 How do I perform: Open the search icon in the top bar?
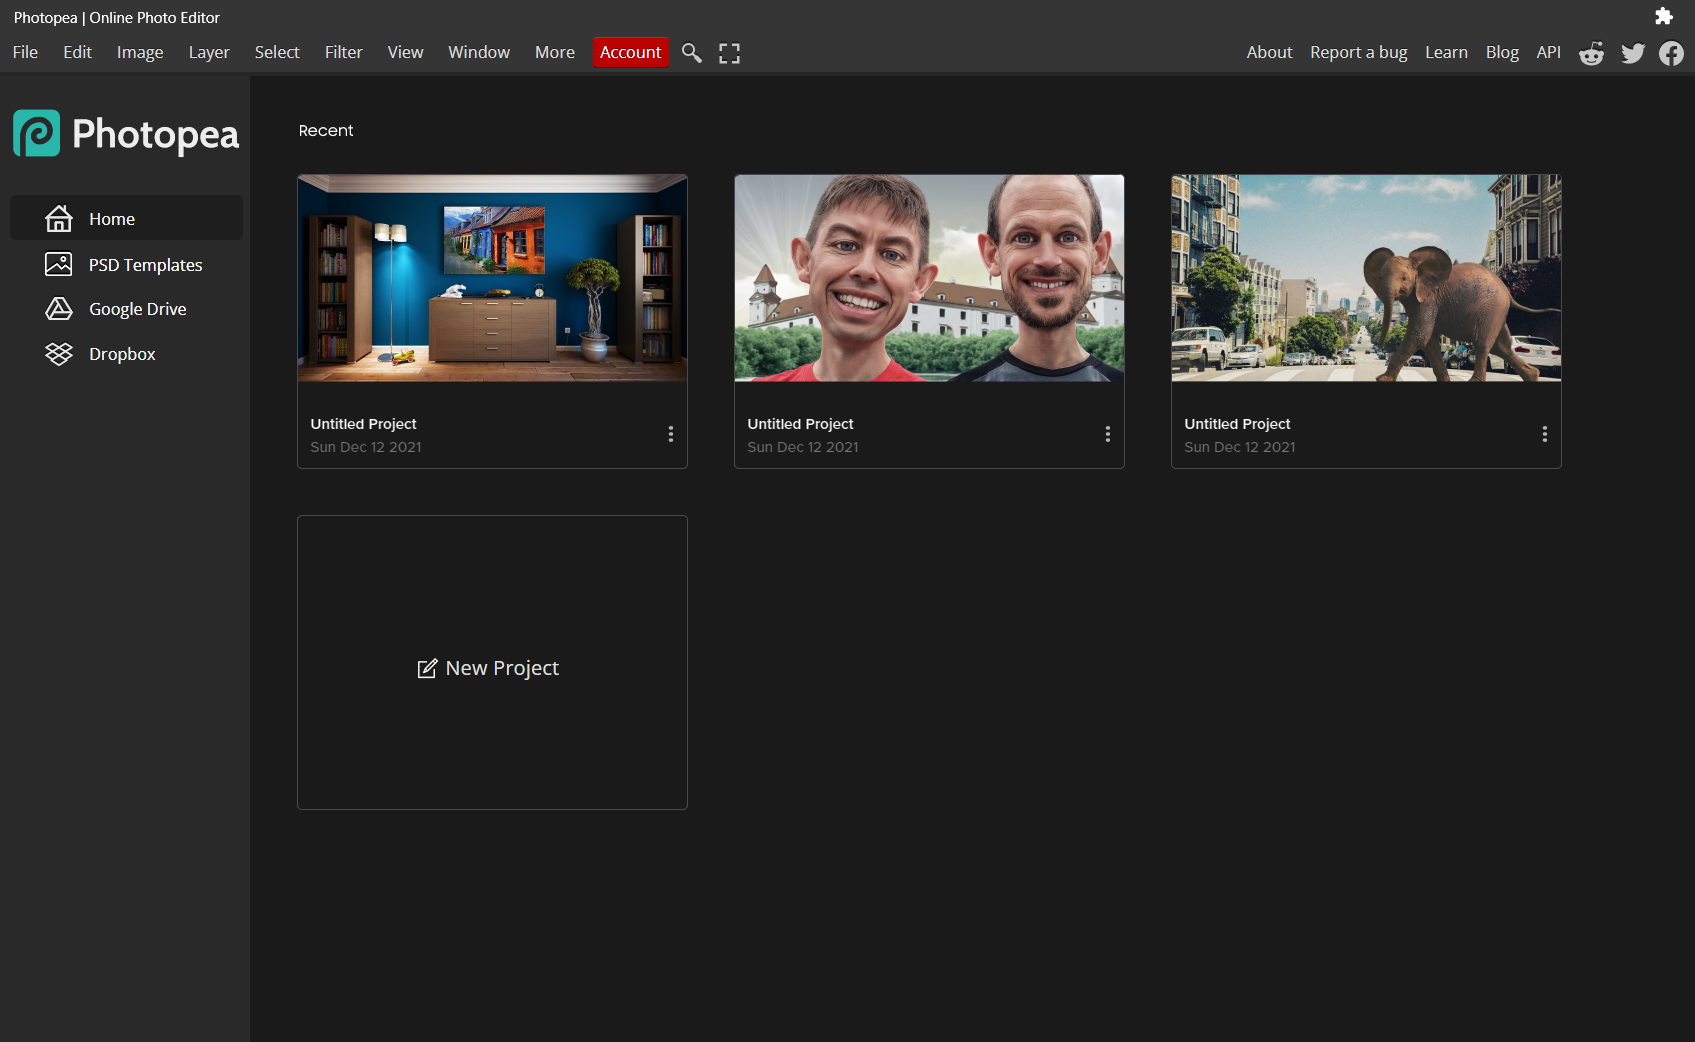(x=691, y=53)
